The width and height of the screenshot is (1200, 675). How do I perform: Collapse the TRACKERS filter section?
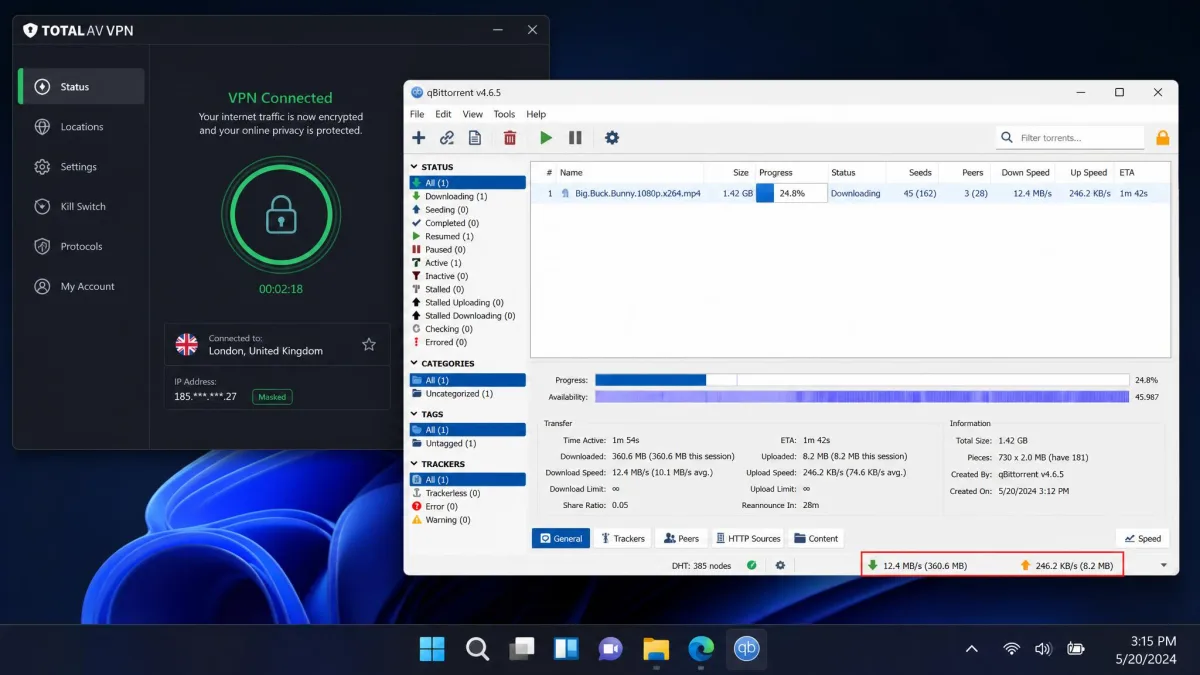(414, 464)
